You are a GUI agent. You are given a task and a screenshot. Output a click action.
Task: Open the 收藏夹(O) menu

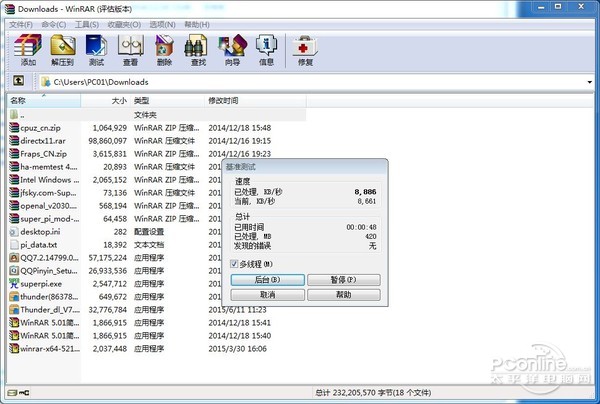click(x=124, y=24)
